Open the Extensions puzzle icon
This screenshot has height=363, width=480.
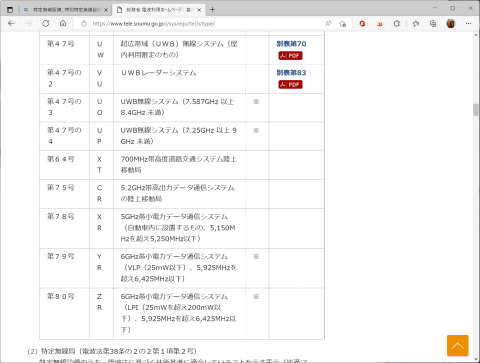pyautogui.click(x=397, y=24)
